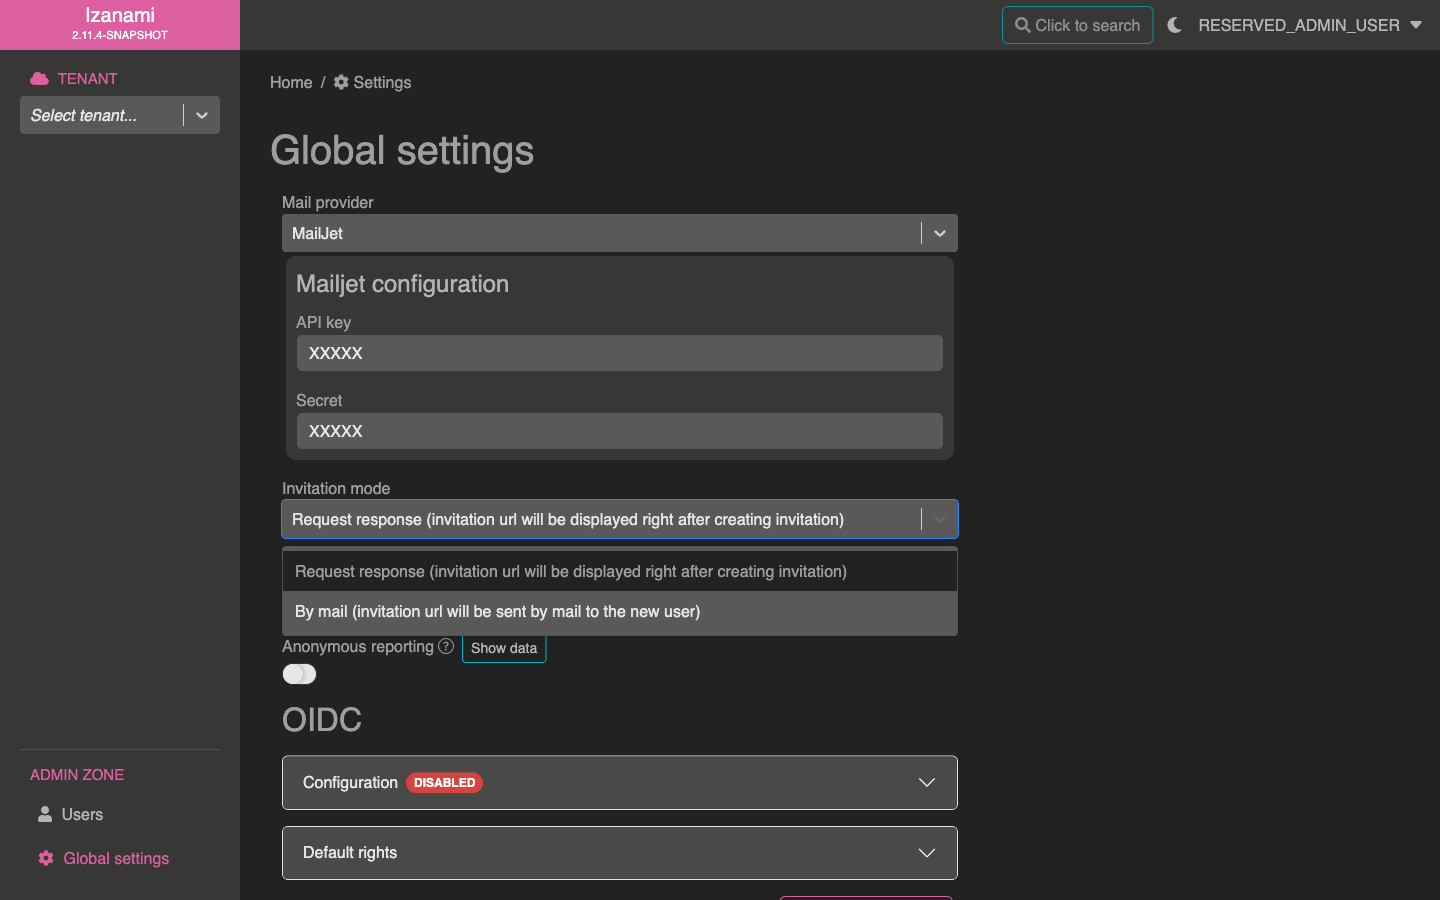Screen dimensions: 1440x900
Task: Enable the Anonymous reporting switch
Action: point(299,674)
